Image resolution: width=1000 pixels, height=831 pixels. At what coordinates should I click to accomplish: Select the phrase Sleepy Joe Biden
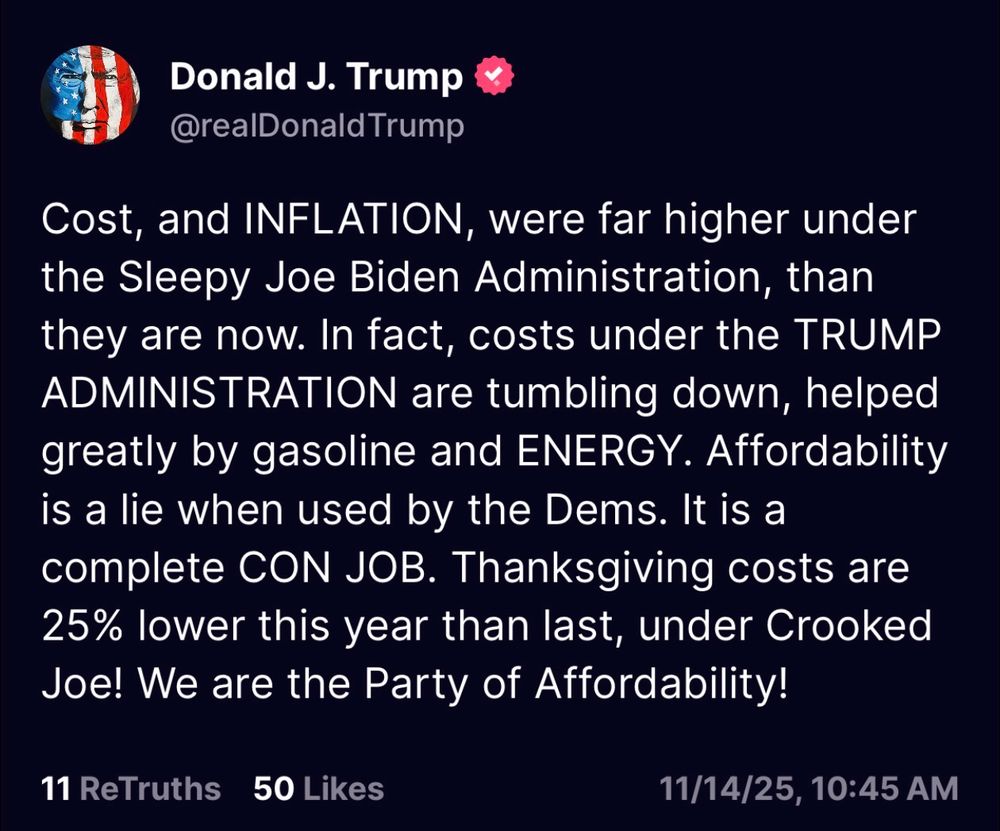[289, 278]
